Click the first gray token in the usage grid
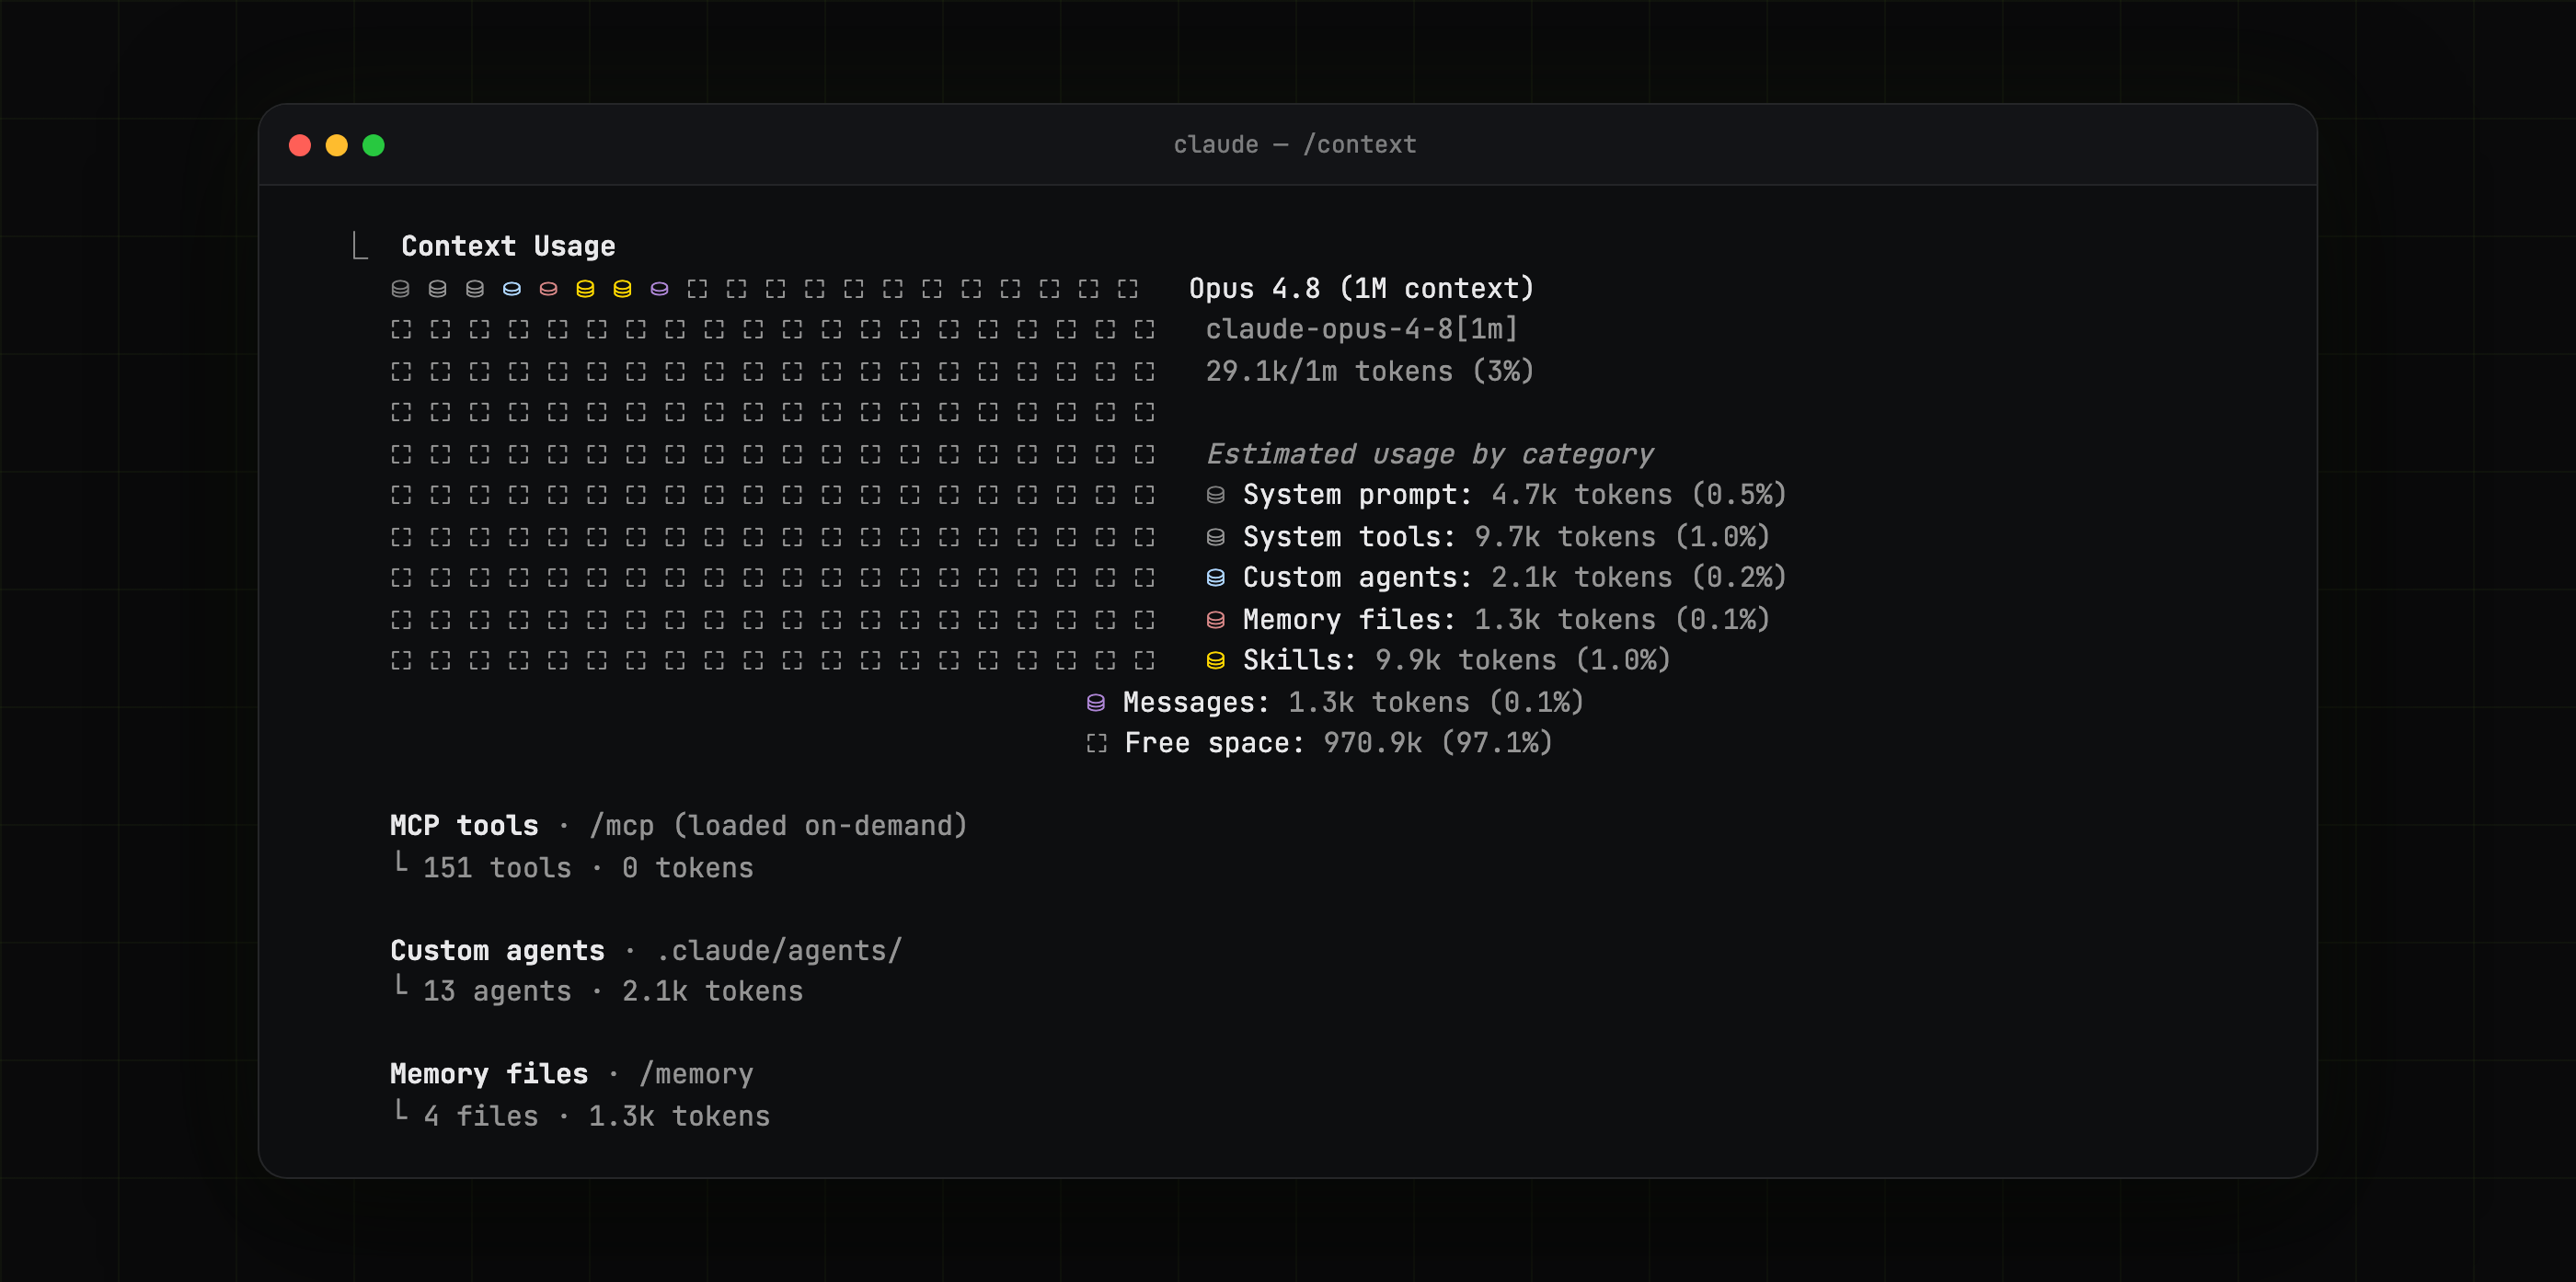Viewport: 2576px width, 1282px height. pyautogui.click(x=400, y=289)
